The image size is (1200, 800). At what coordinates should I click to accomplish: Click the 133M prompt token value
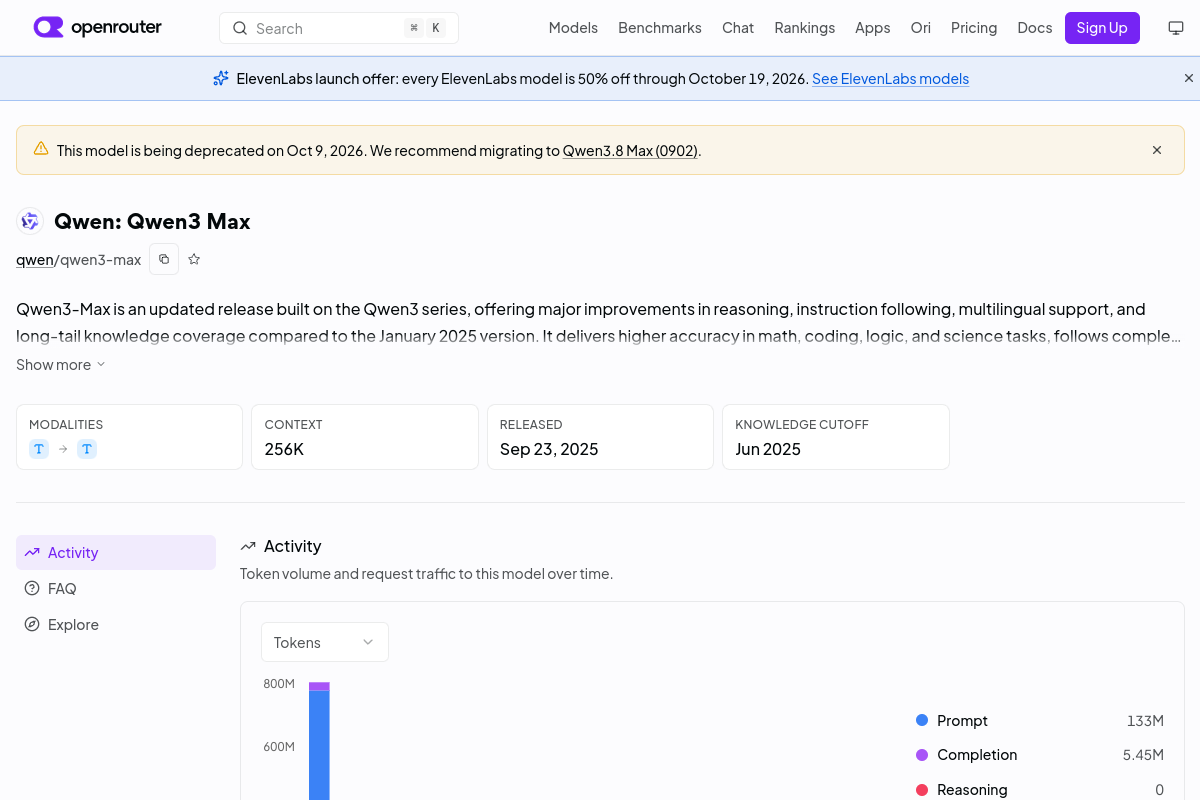[1145, 720]
